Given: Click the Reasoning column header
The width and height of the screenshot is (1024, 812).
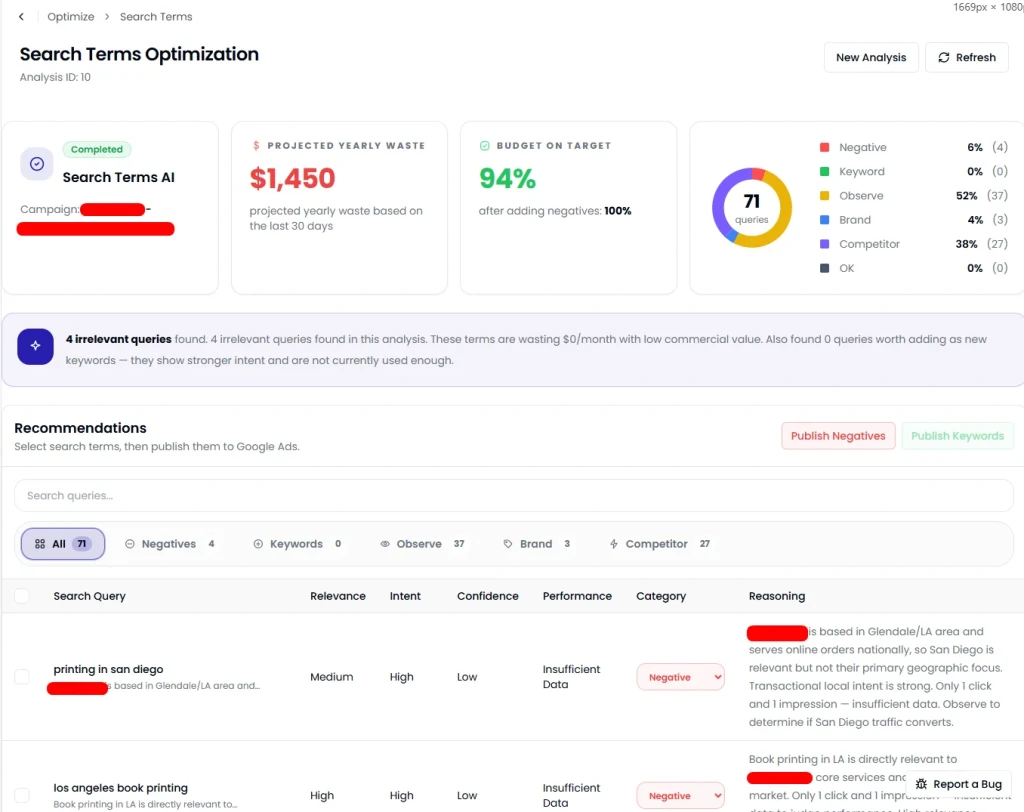Looking at the screenshot, I should point(776,596).
